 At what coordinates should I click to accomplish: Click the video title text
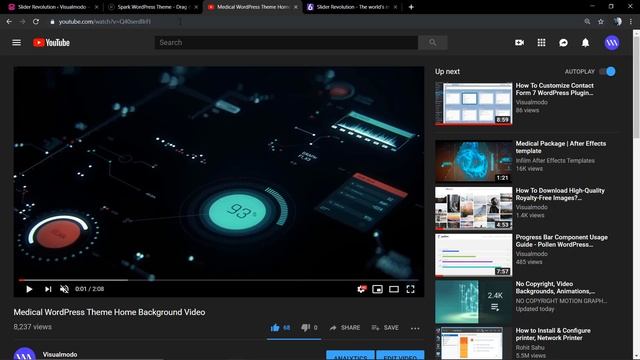point(109,312)
